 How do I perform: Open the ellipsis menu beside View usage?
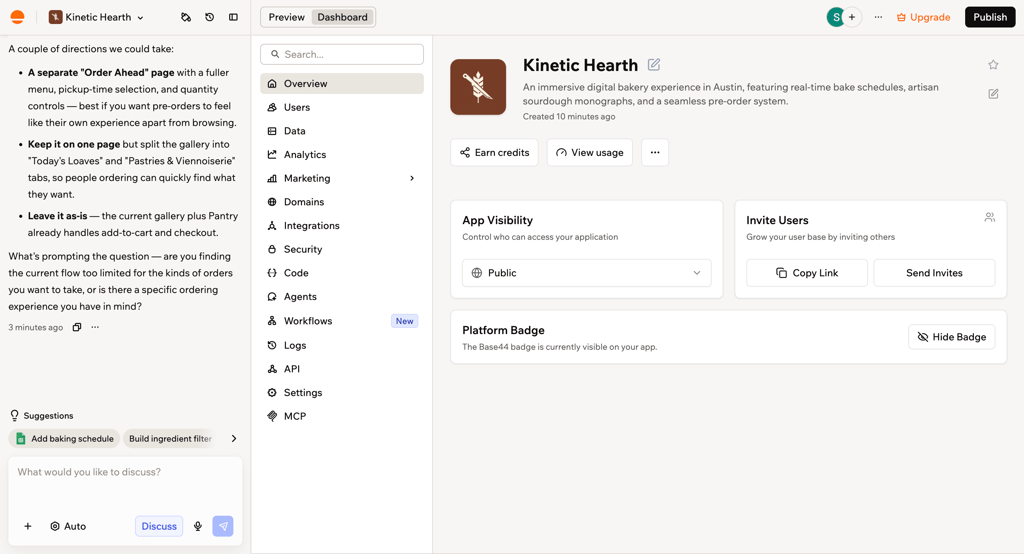click(655, 152)
